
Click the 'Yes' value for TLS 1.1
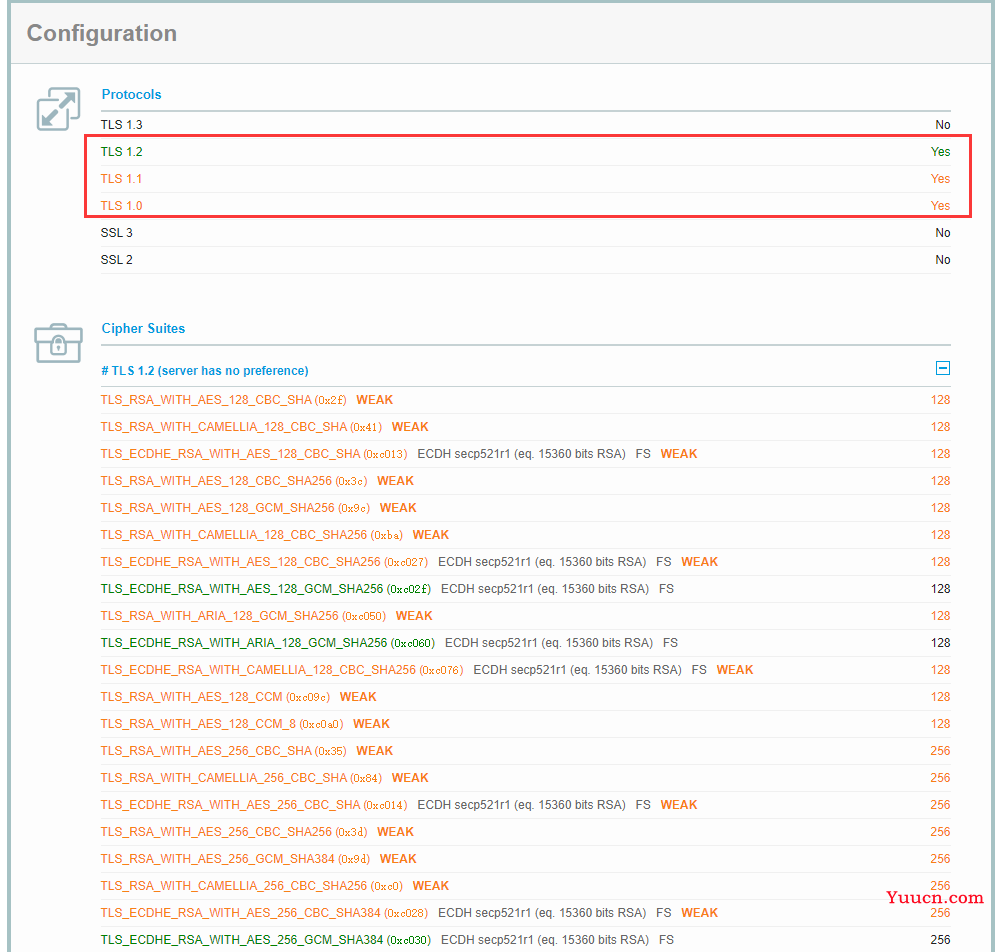coord(941,179)
